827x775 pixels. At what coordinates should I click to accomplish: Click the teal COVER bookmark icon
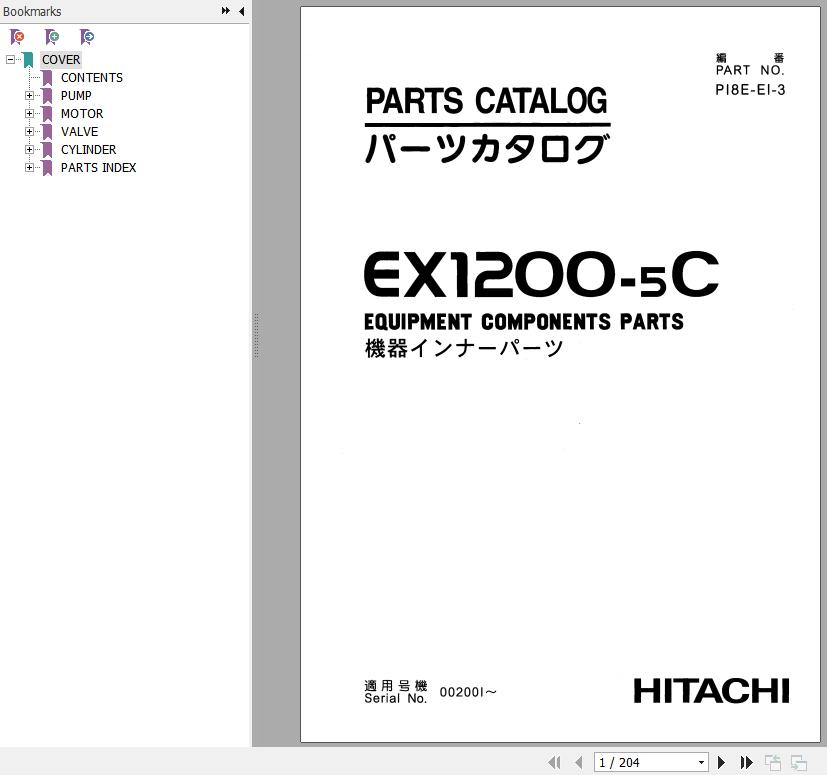coord(28,60)
